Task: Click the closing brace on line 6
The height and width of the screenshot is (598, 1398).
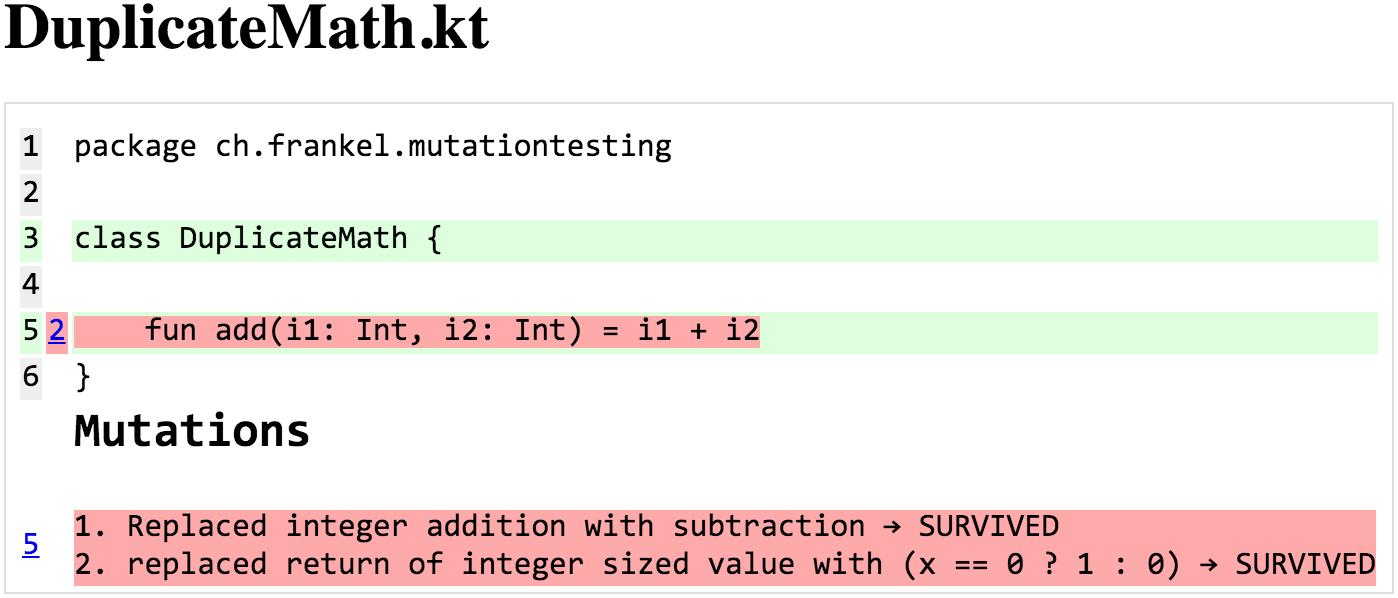Action: click(83, 377)
